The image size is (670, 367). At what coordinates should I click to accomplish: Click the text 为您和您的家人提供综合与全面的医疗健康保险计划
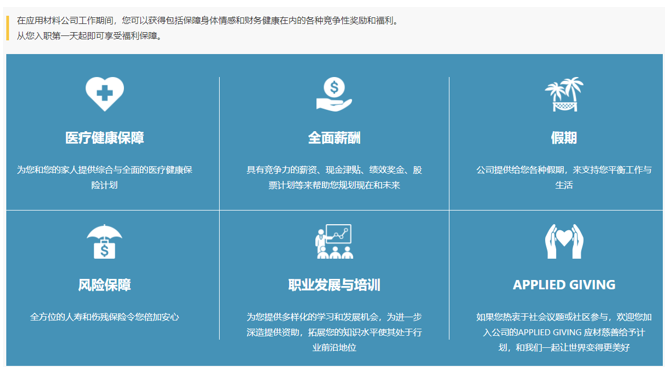tap(104, 177)
